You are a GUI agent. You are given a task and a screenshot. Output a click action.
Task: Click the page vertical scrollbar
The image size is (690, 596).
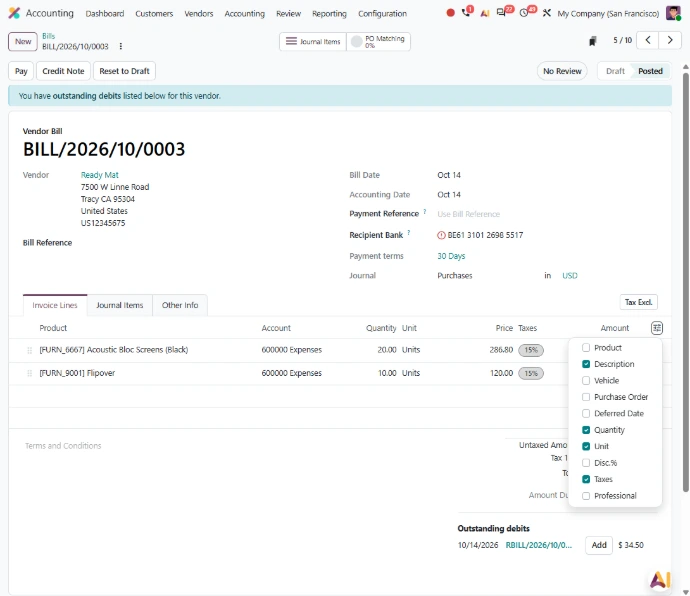pyautogui.click(x=686, y=282)
